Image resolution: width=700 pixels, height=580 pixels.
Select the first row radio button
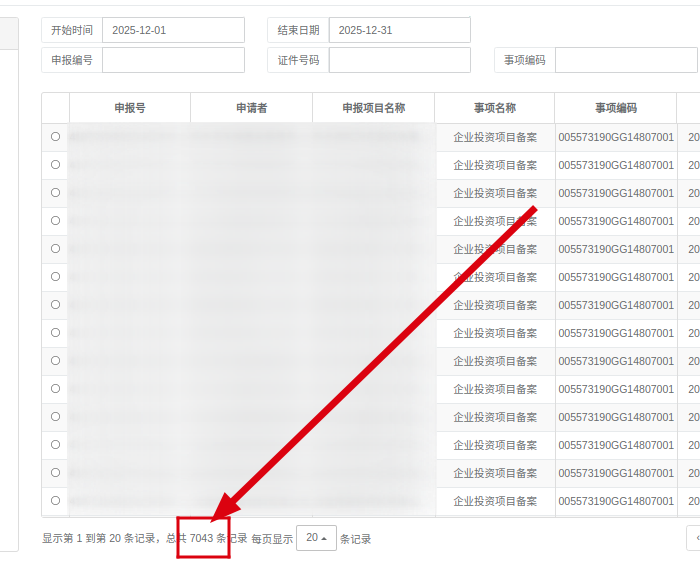tap(55, 137)
